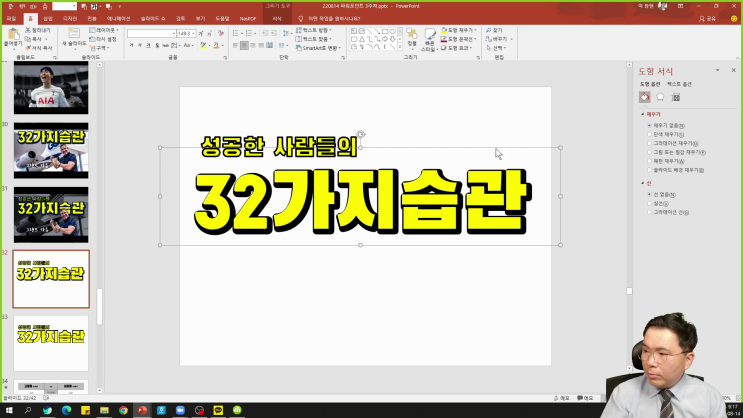The image size is (743, 418).
Task: Select Gradient fill (그라데이션 채우기) radio
Action: point(649,143)
